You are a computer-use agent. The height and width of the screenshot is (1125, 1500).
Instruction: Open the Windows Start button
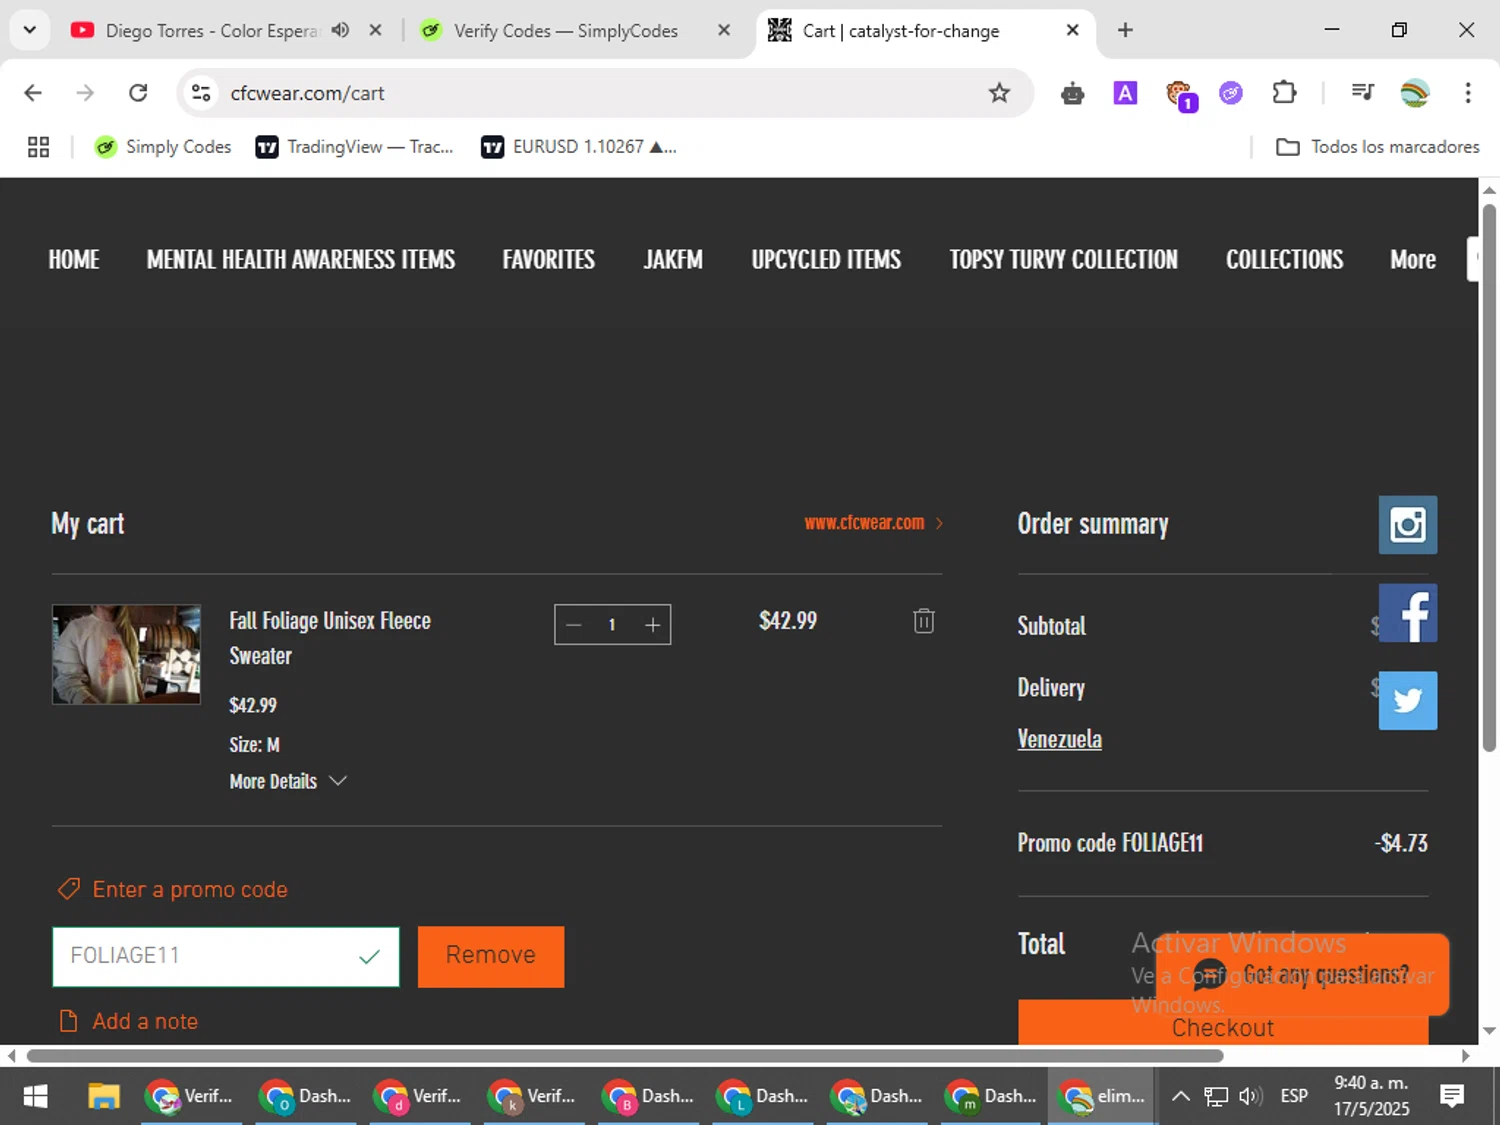click(35, 1096)
